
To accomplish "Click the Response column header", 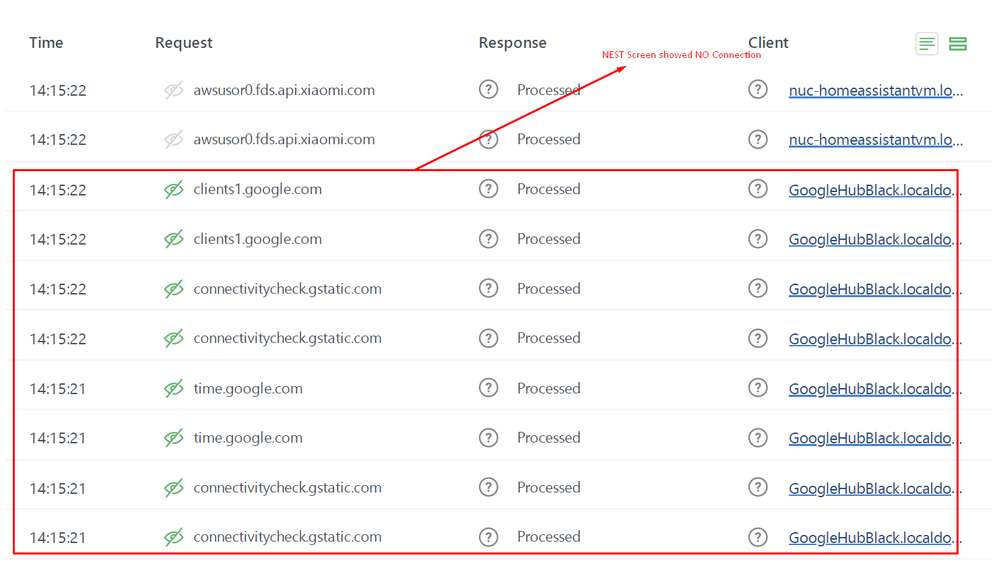I will pos(512,43).
